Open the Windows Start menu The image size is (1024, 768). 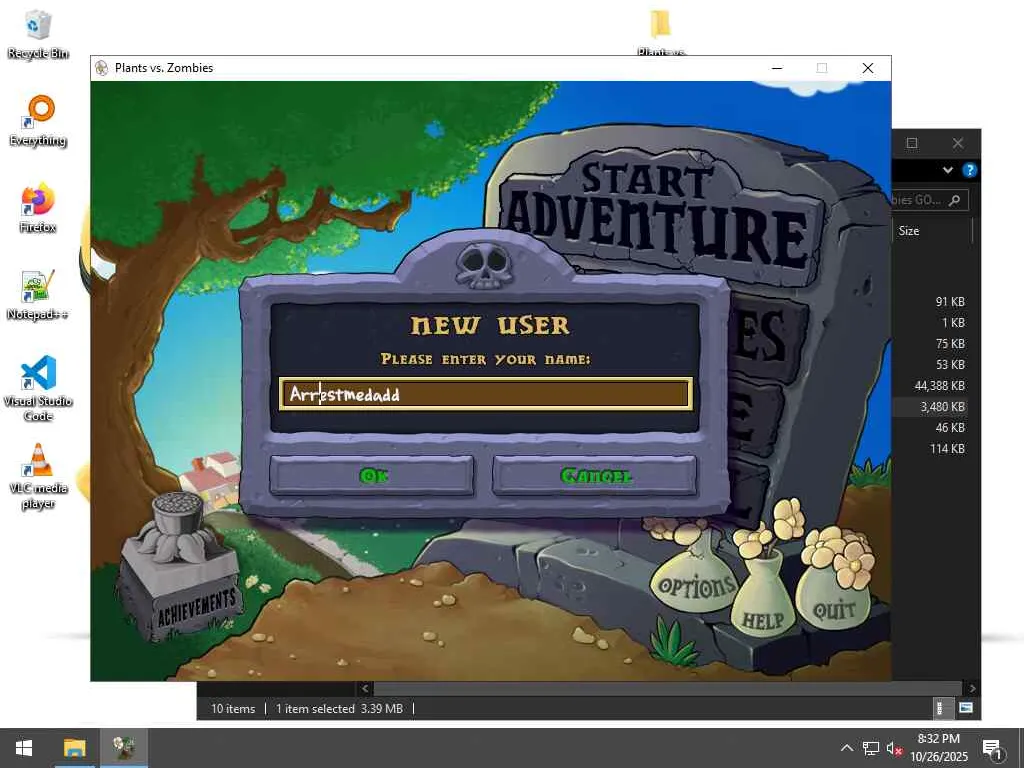point(24,748)
